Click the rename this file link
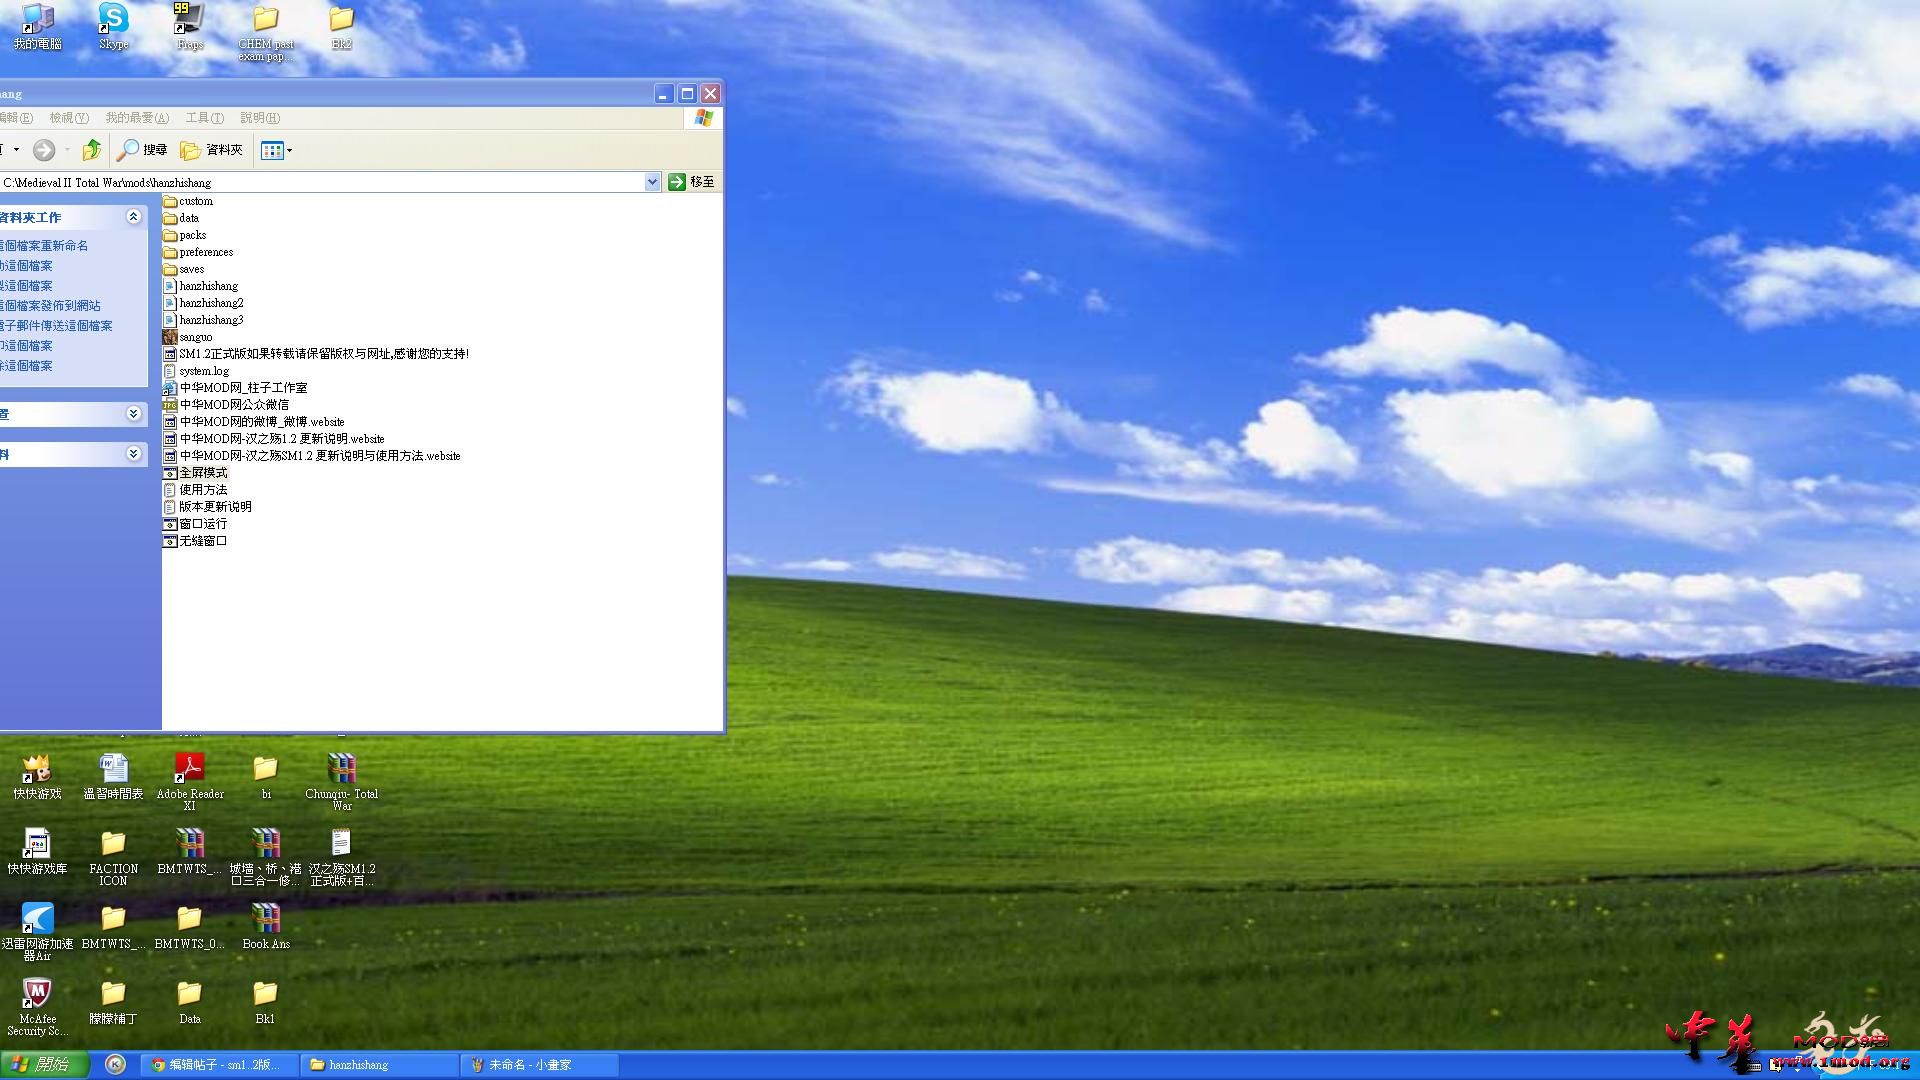The height and width of the screenshot is (1080, 1920). coord(45,246)
